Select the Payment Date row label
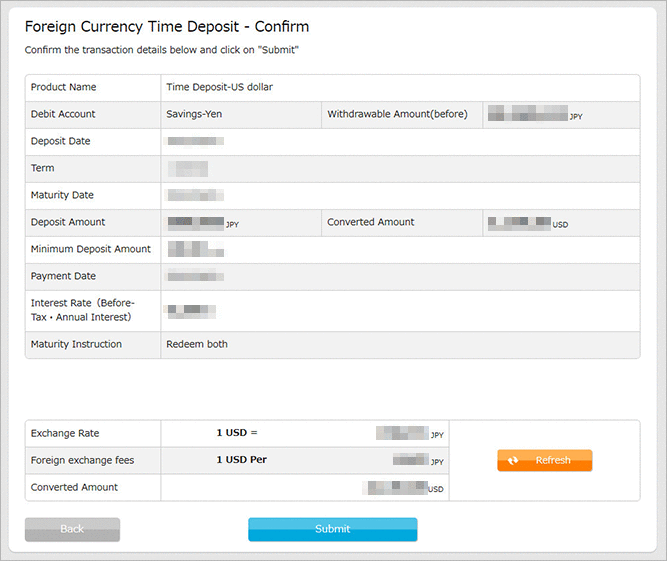The height and width of the screenshot is (561, 667). [x=64, y=276]
